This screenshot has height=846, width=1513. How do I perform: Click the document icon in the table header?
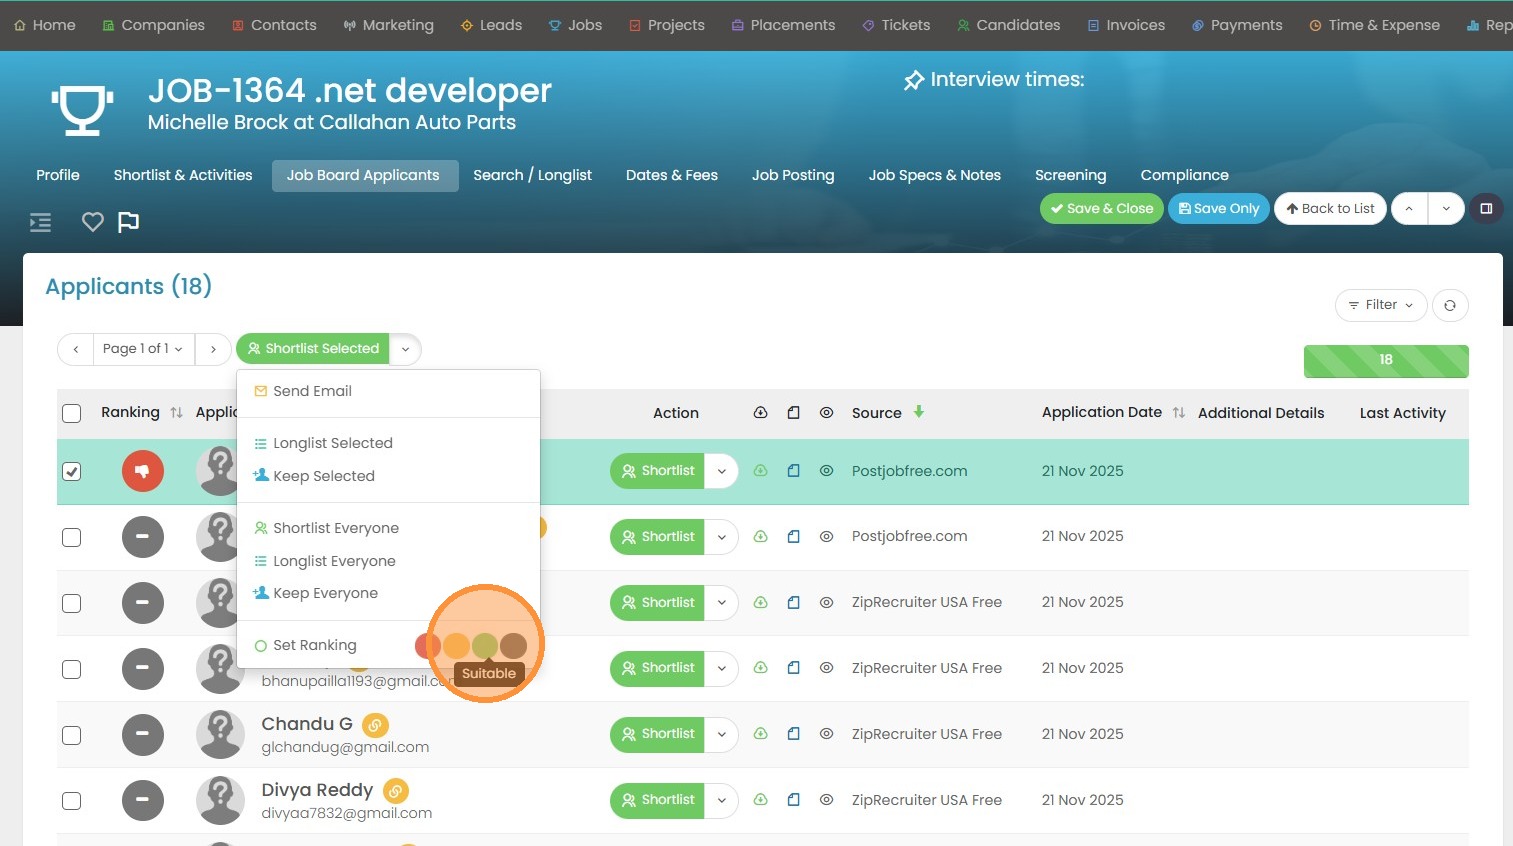pos(793,412)
